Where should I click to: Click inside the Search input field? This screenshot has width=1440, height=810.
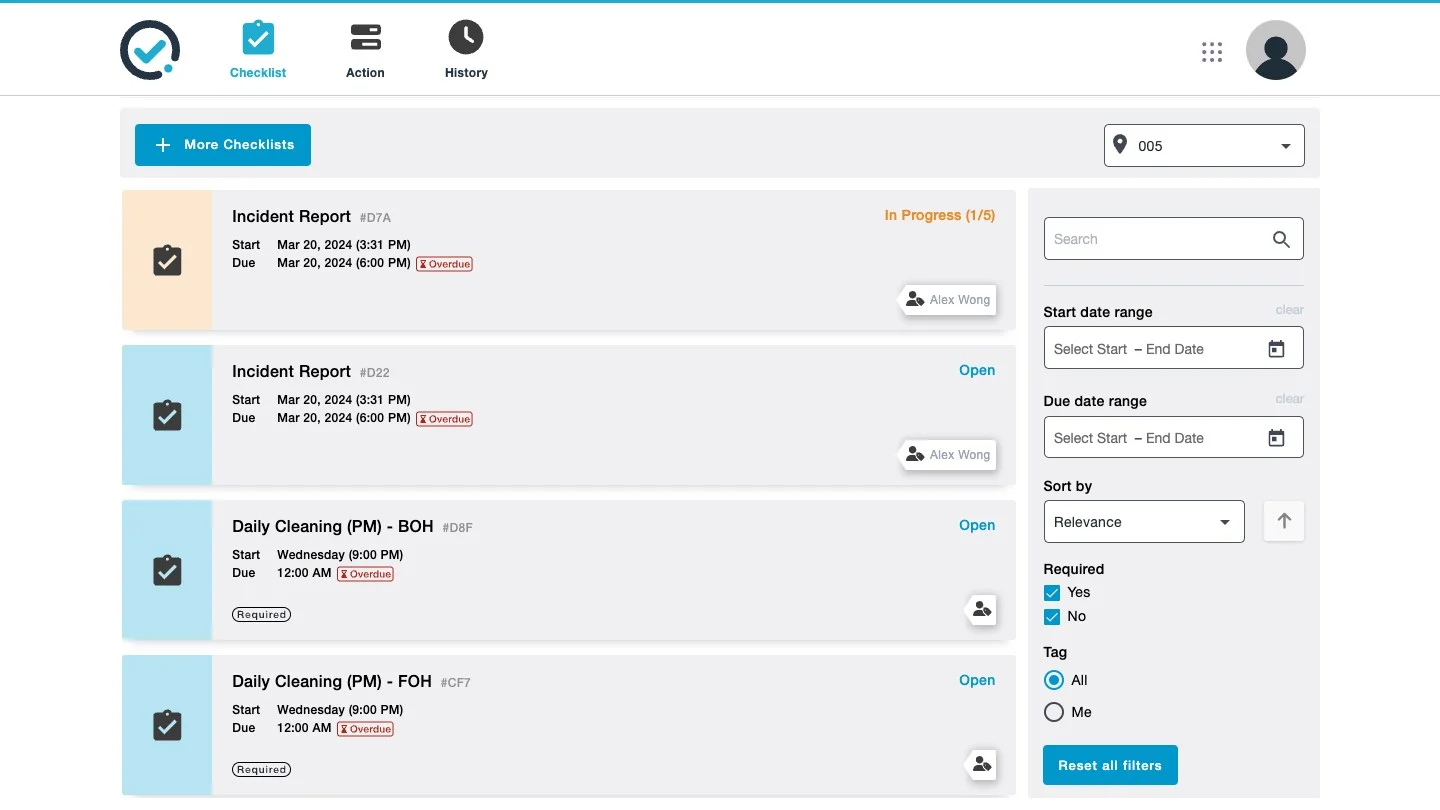tap(1150, 239)
